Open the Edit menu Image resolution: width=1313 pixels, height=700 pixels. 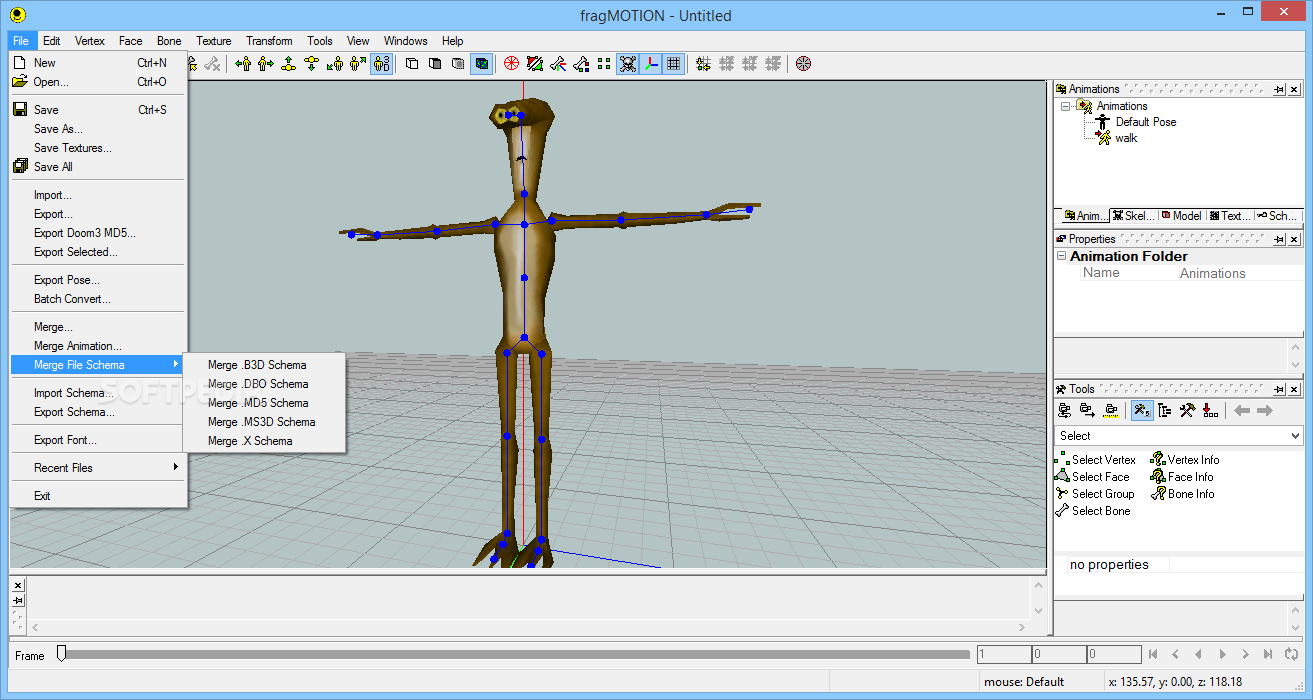[52, 41]
